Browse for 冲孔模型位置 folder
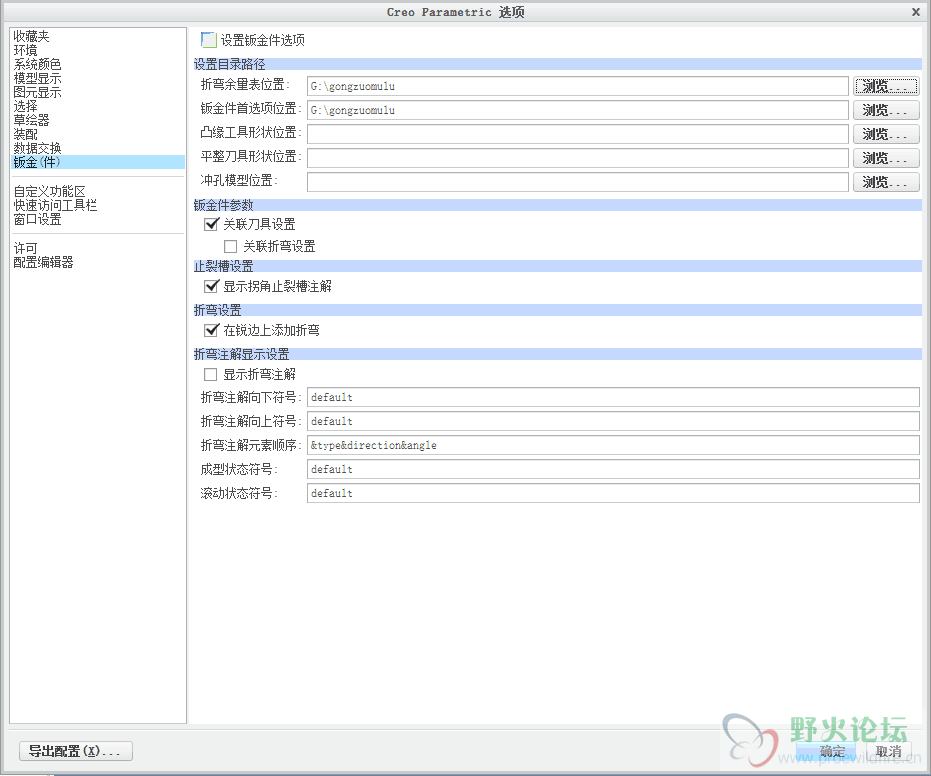931x776 pixels. coord(886,182)
